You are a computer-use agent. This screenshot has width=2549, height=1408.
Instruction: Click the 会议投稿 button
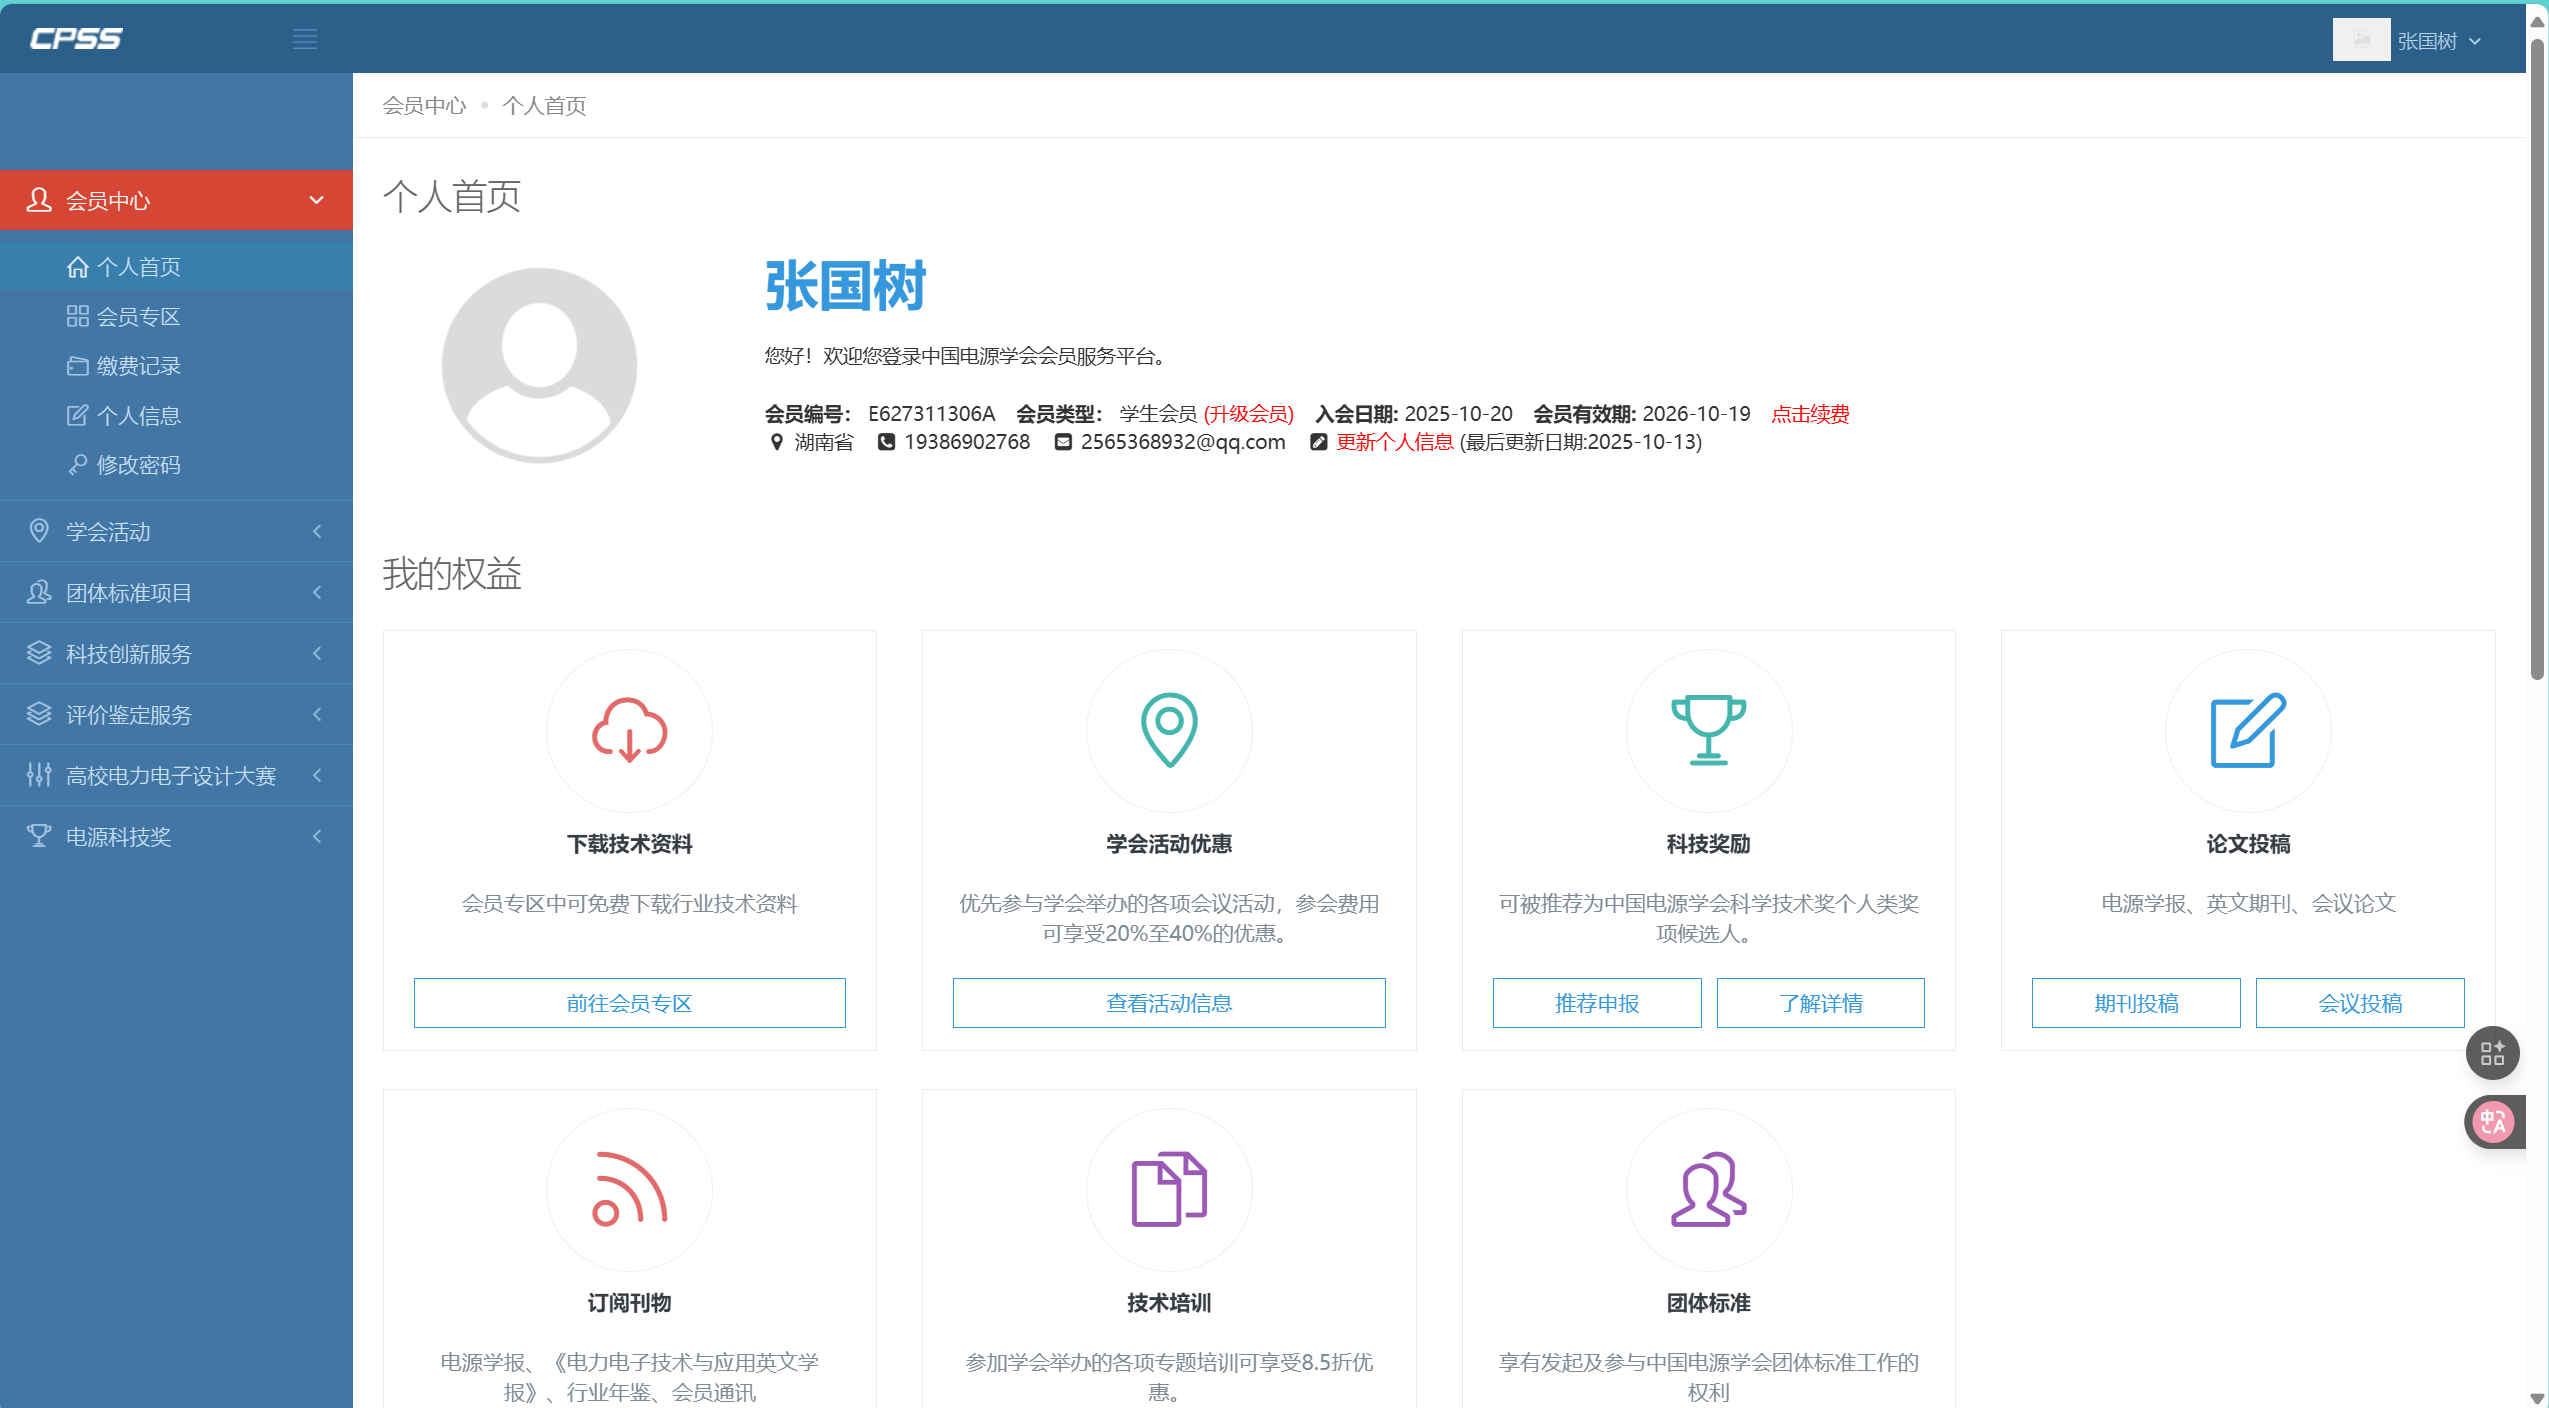click(x=2360, y=1003)
